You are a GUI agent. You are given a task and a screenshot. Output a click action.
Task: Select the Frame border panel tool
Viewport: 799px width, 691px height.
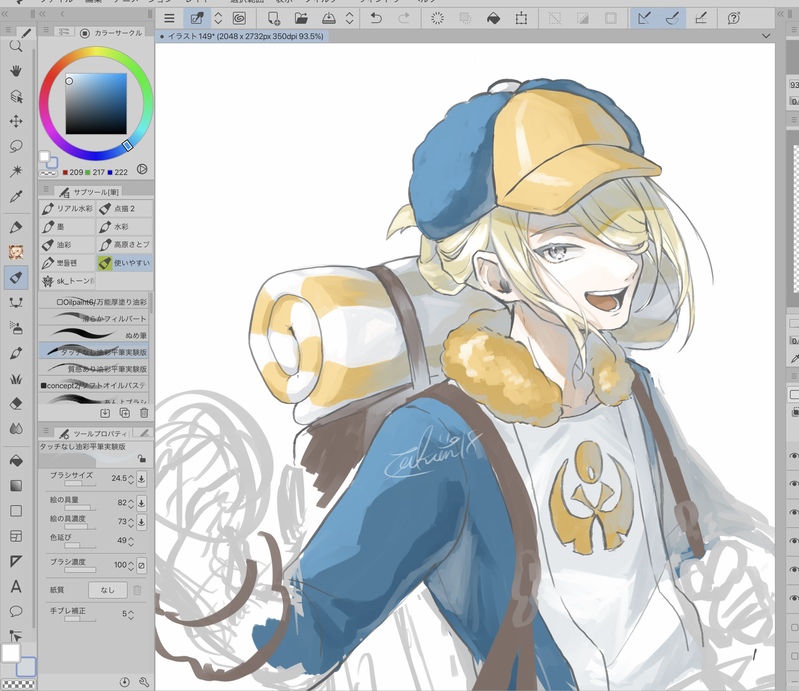tap(16, 536)
